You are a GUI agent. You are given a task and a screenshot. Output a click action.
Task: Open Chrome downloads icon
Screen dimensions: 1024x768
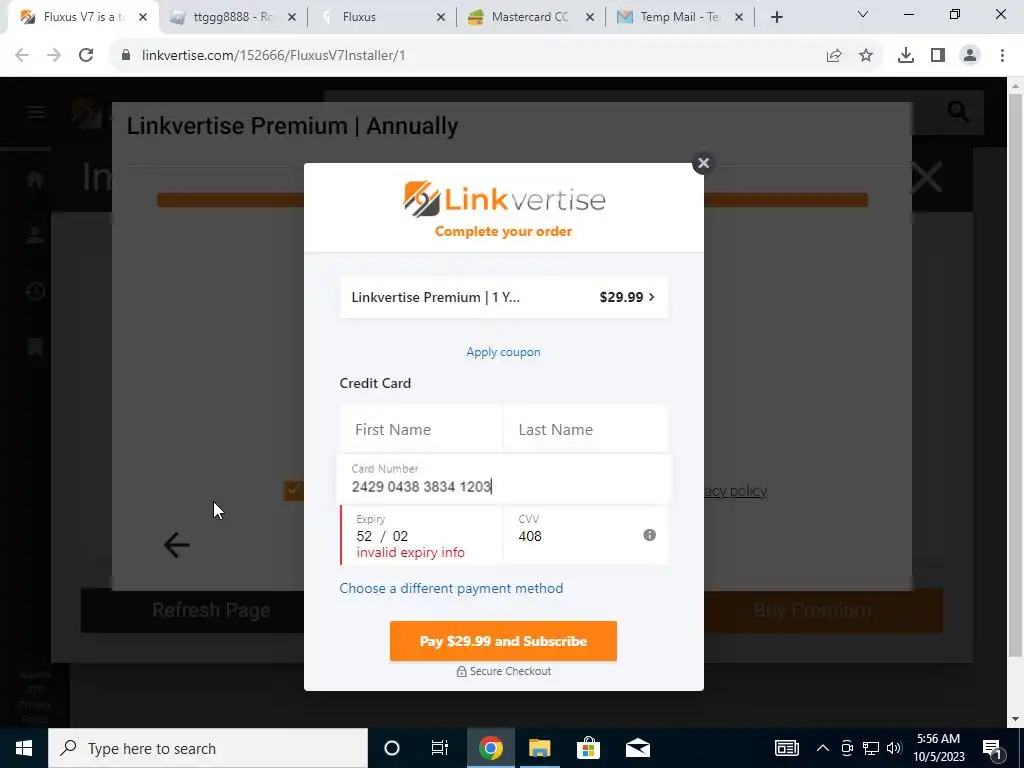(x=906, y=56)
